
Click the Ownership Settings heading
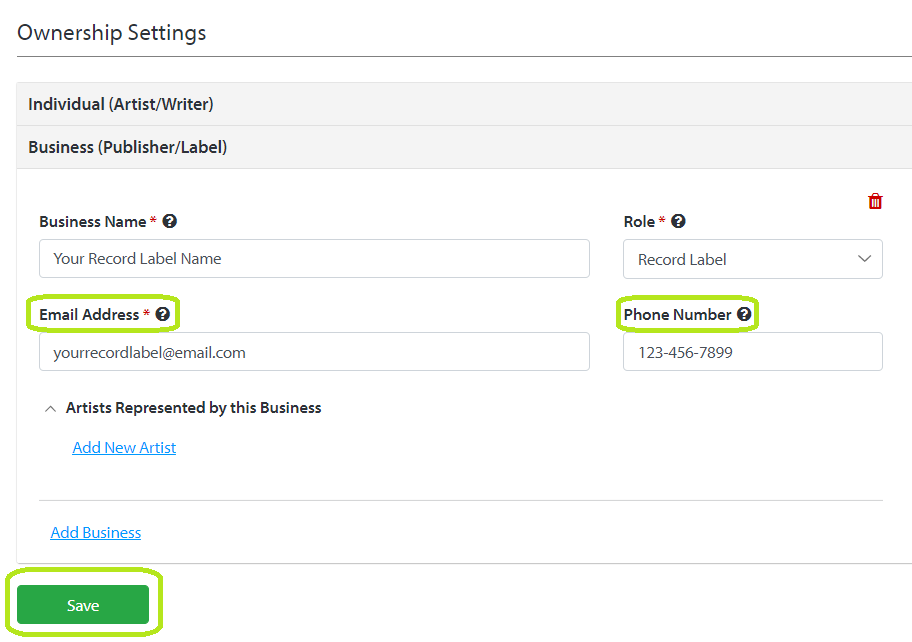112,33
